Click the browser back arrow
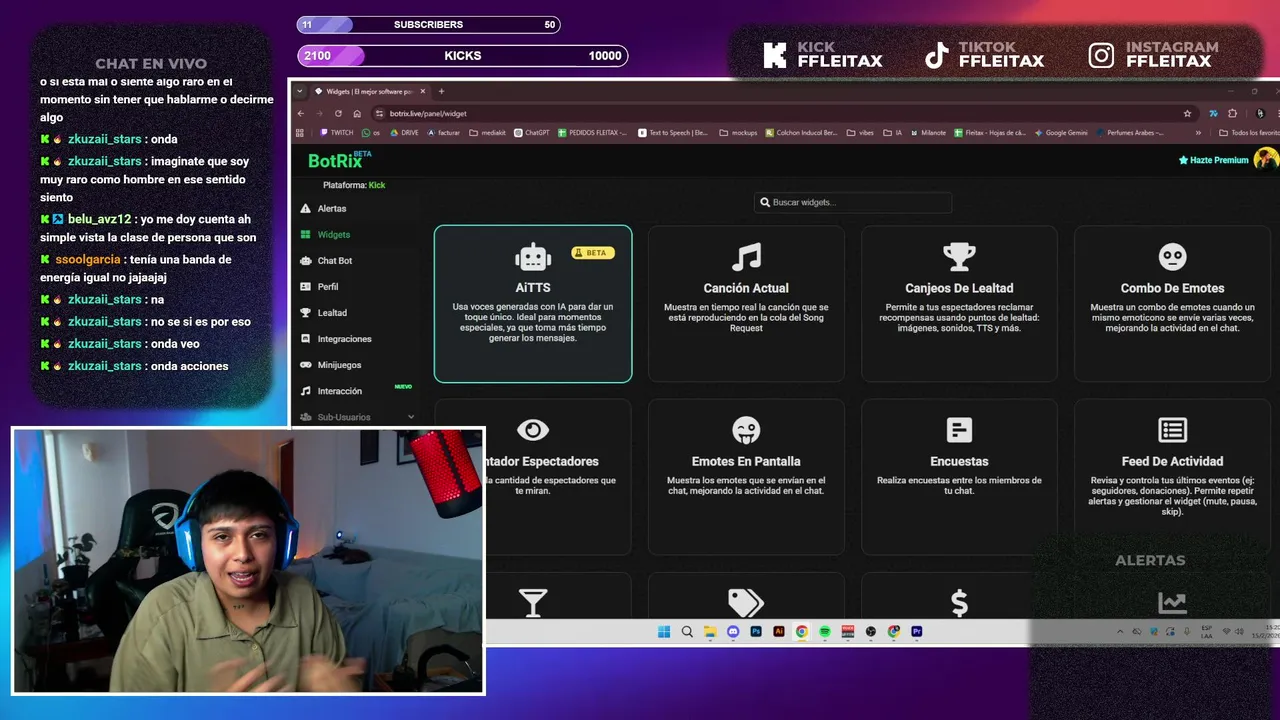The width and height of the screenshot is (1280, 720). point(302,113)
